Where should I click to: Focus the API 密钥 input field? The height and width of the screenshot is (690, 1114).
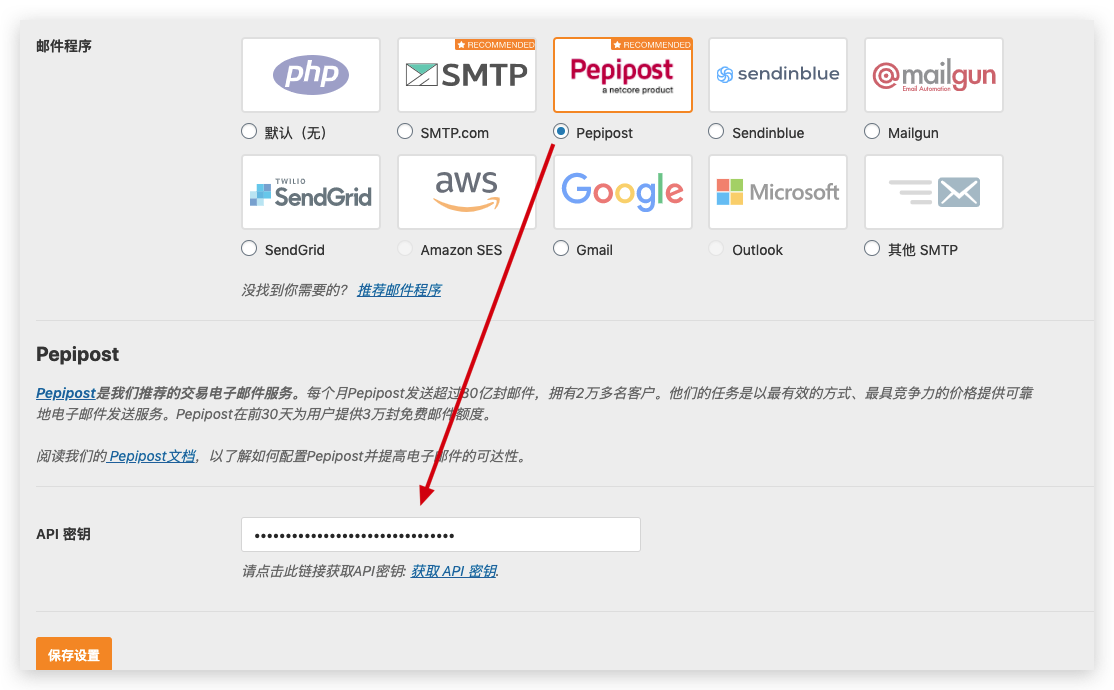click(x=440, y=535)
